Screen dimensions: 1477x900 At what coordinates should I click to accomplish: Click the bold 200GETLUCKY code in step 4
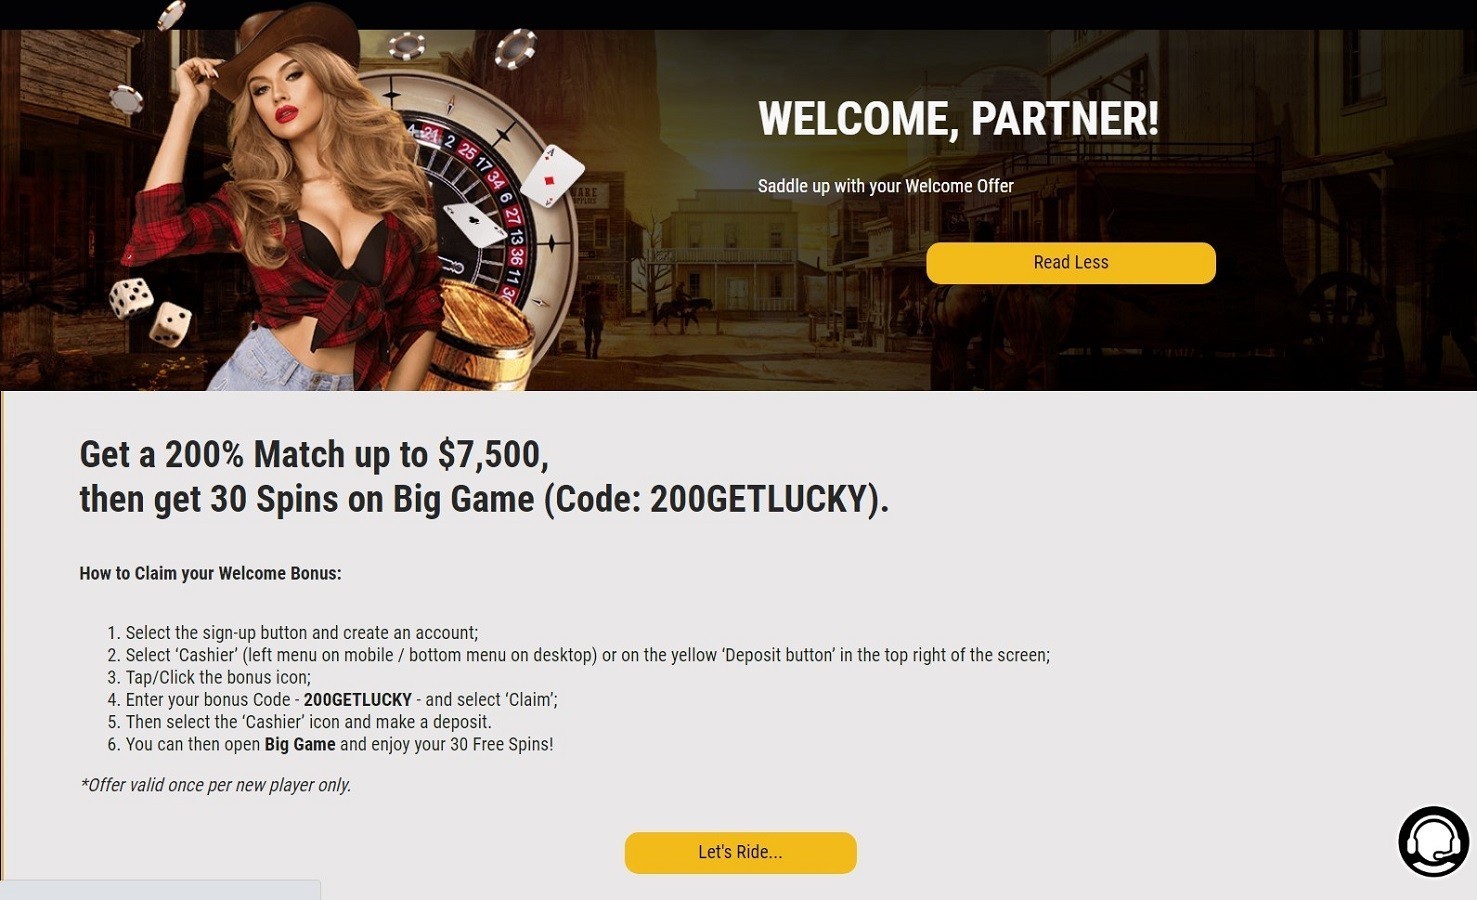(x=358, y=700)
